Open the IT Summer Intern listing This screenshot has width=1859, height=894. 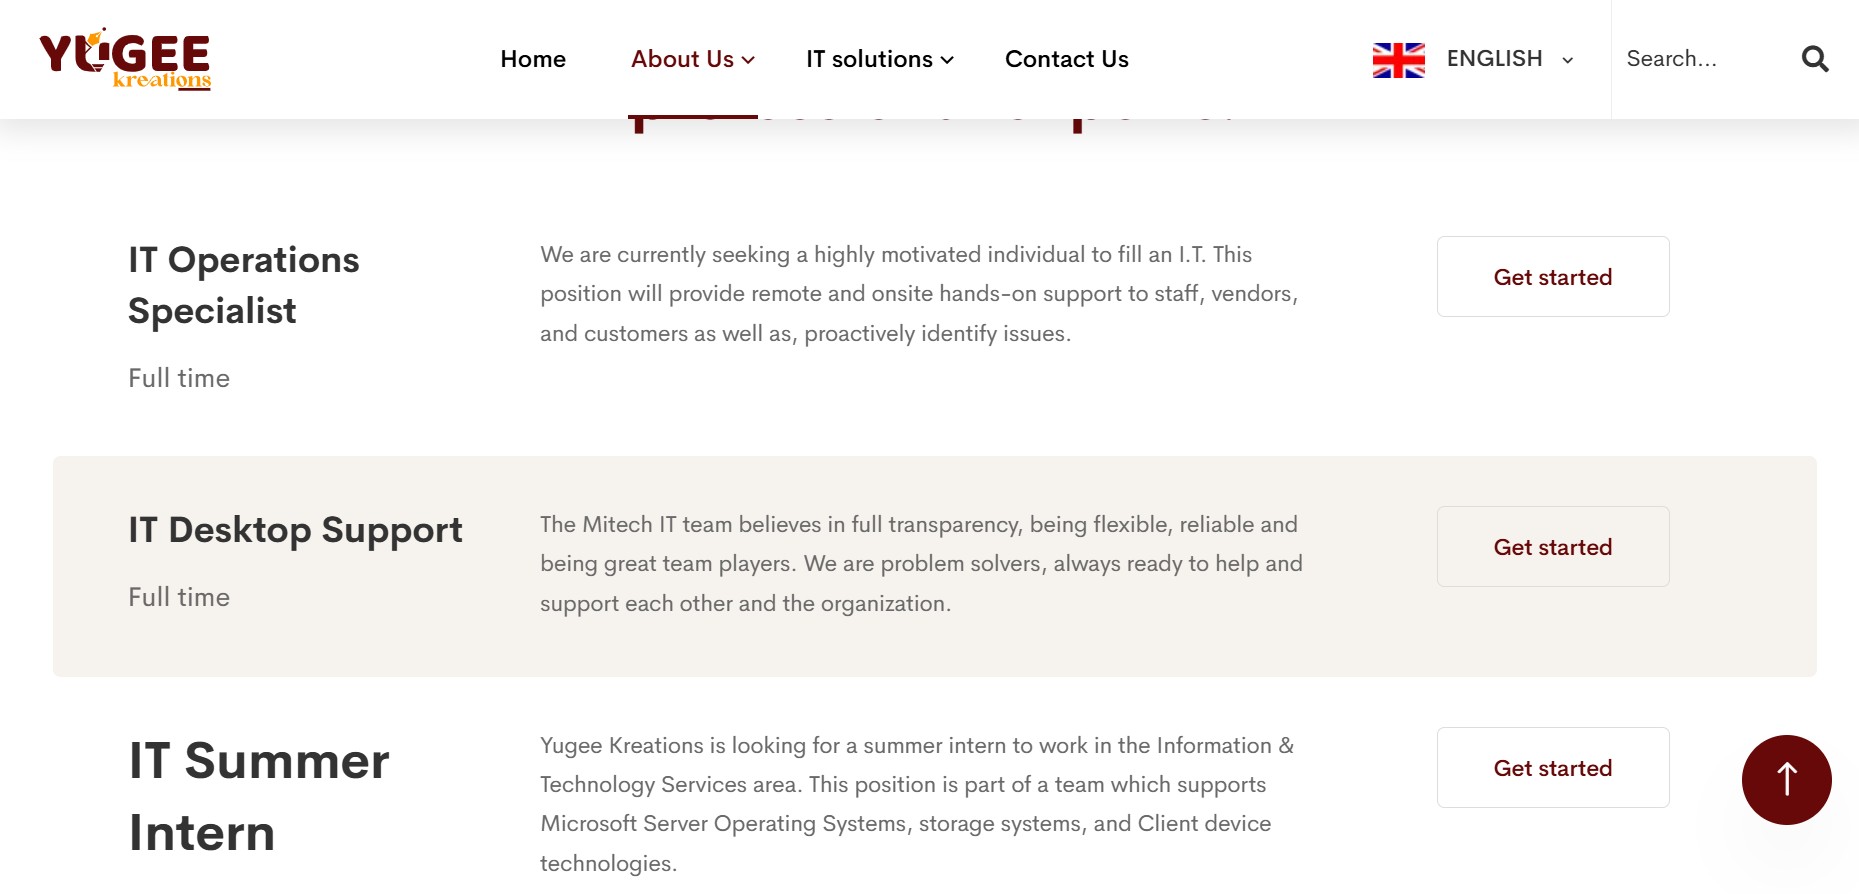pyautogui.click(x=258, y=797)
